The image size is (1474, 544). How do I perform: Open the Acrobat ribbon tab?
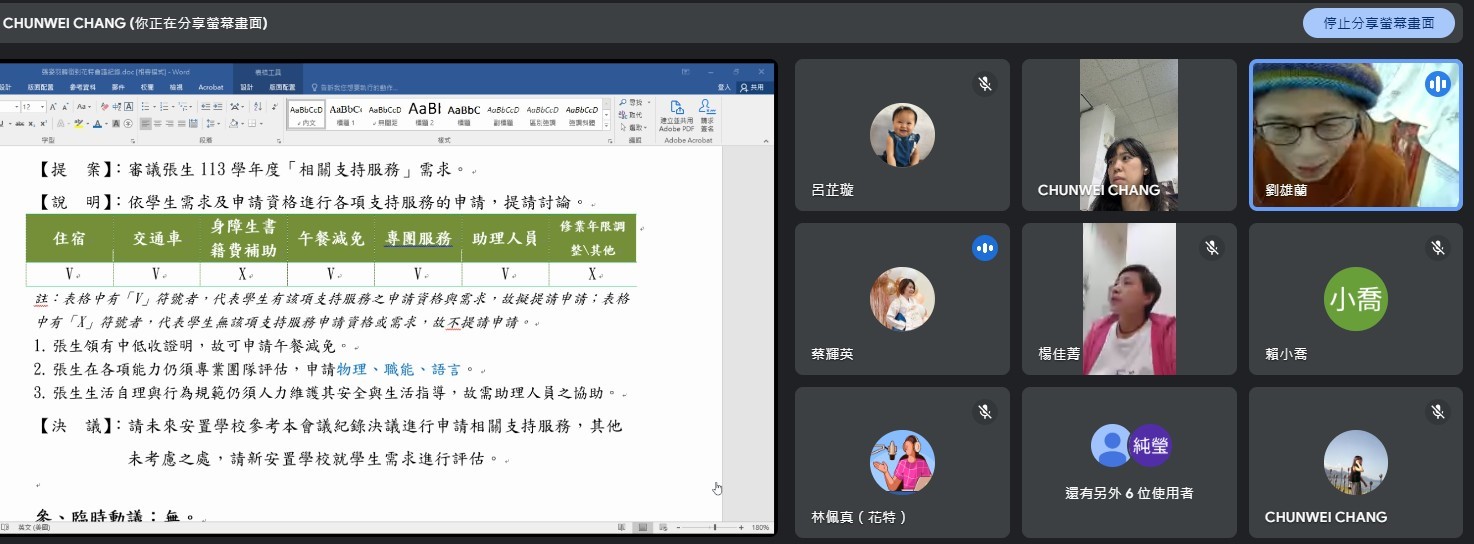click(x=211, y=87)
